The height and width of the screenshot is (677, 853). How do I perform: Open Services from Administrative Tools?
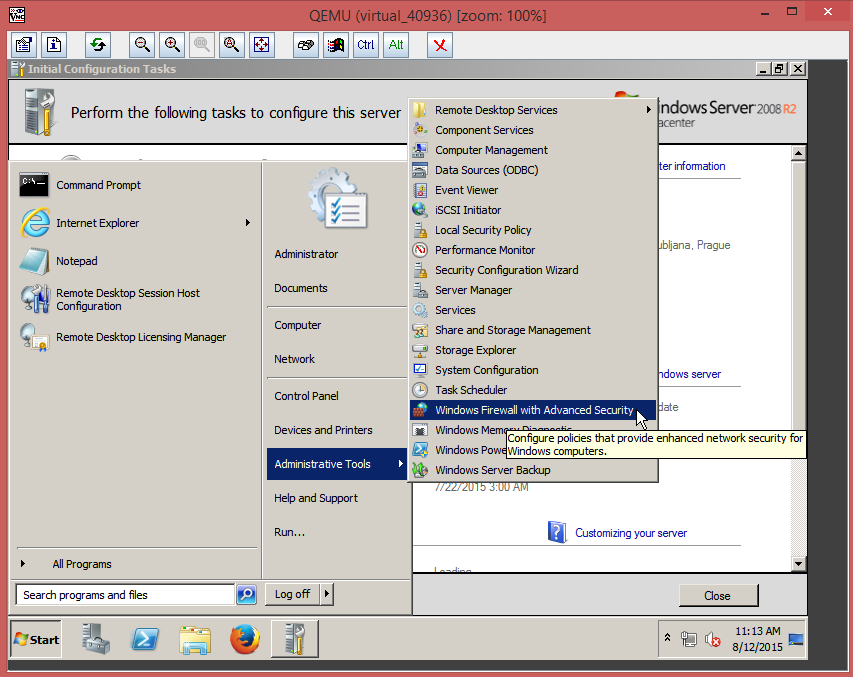(x=533, y=310)
